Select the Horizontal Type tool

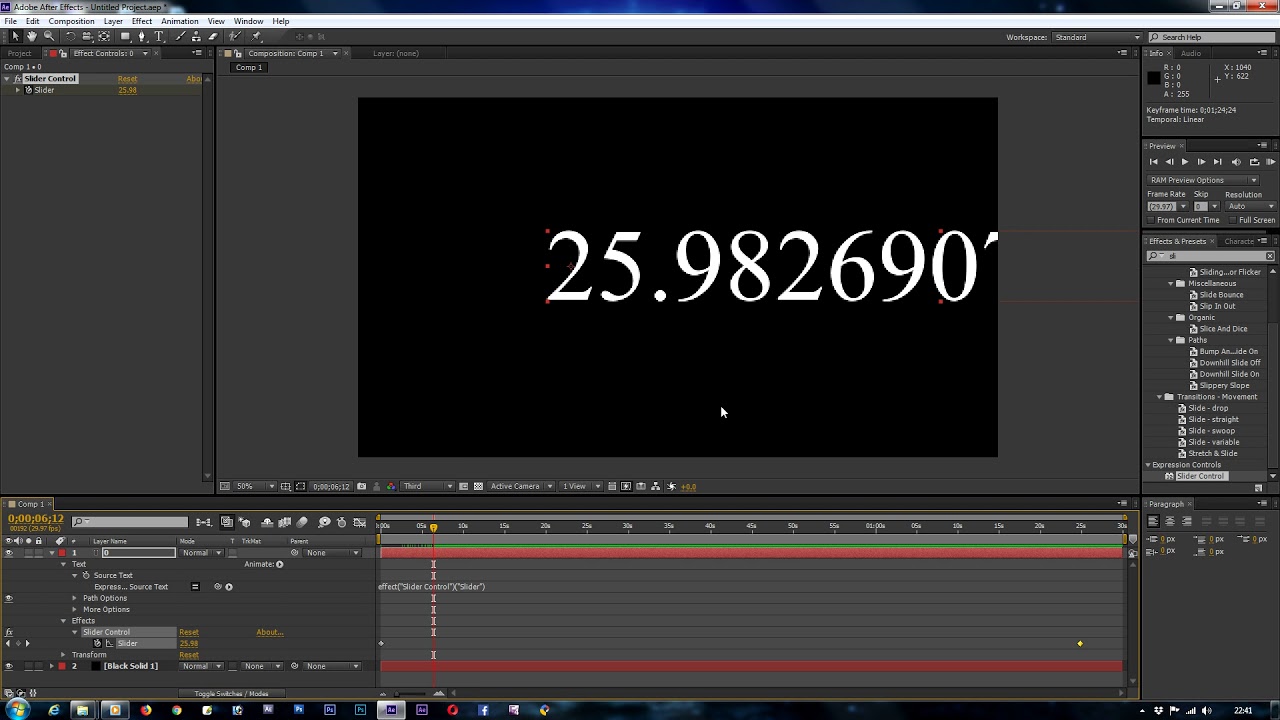click(159, 36)
